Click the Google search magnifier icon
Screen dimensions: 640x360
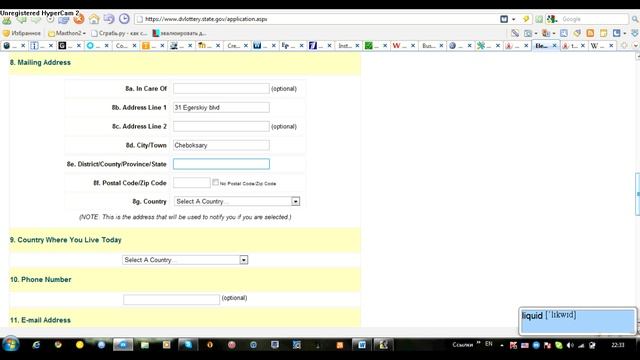(635, 19)
